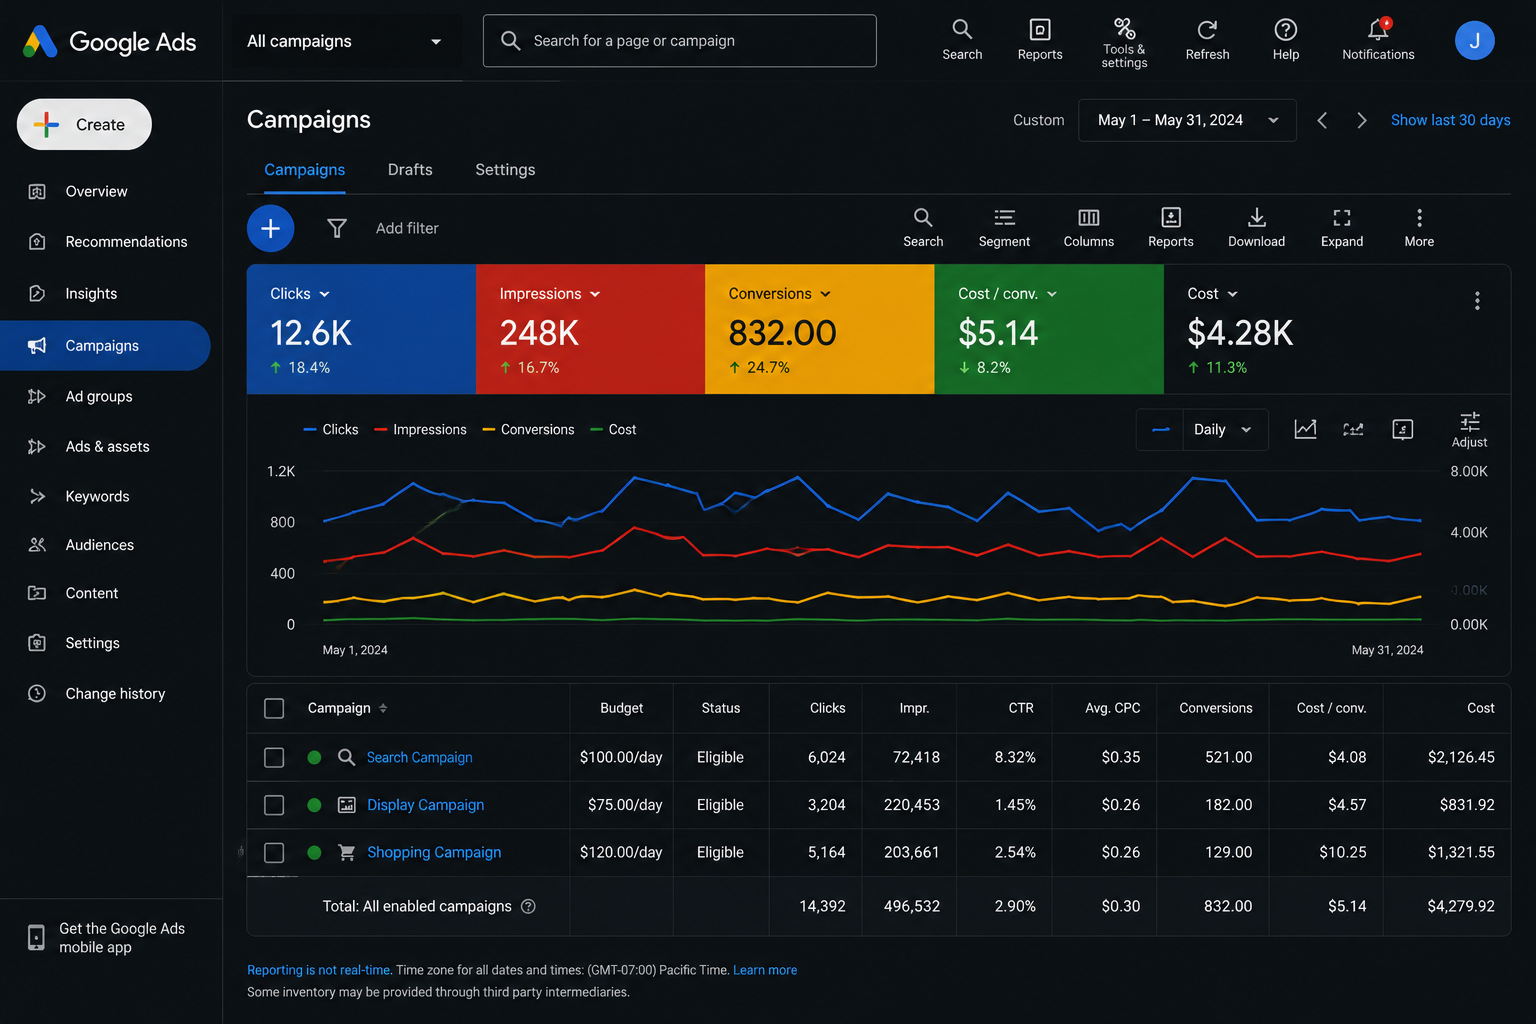The height and width of the screenshot is (1024, 1536).
Task: View Notifications bell
Action: click(x=1378, y=40)
